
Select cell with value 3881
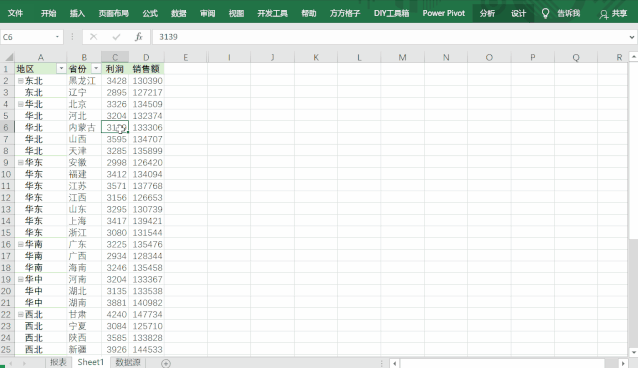click(115, 302)
